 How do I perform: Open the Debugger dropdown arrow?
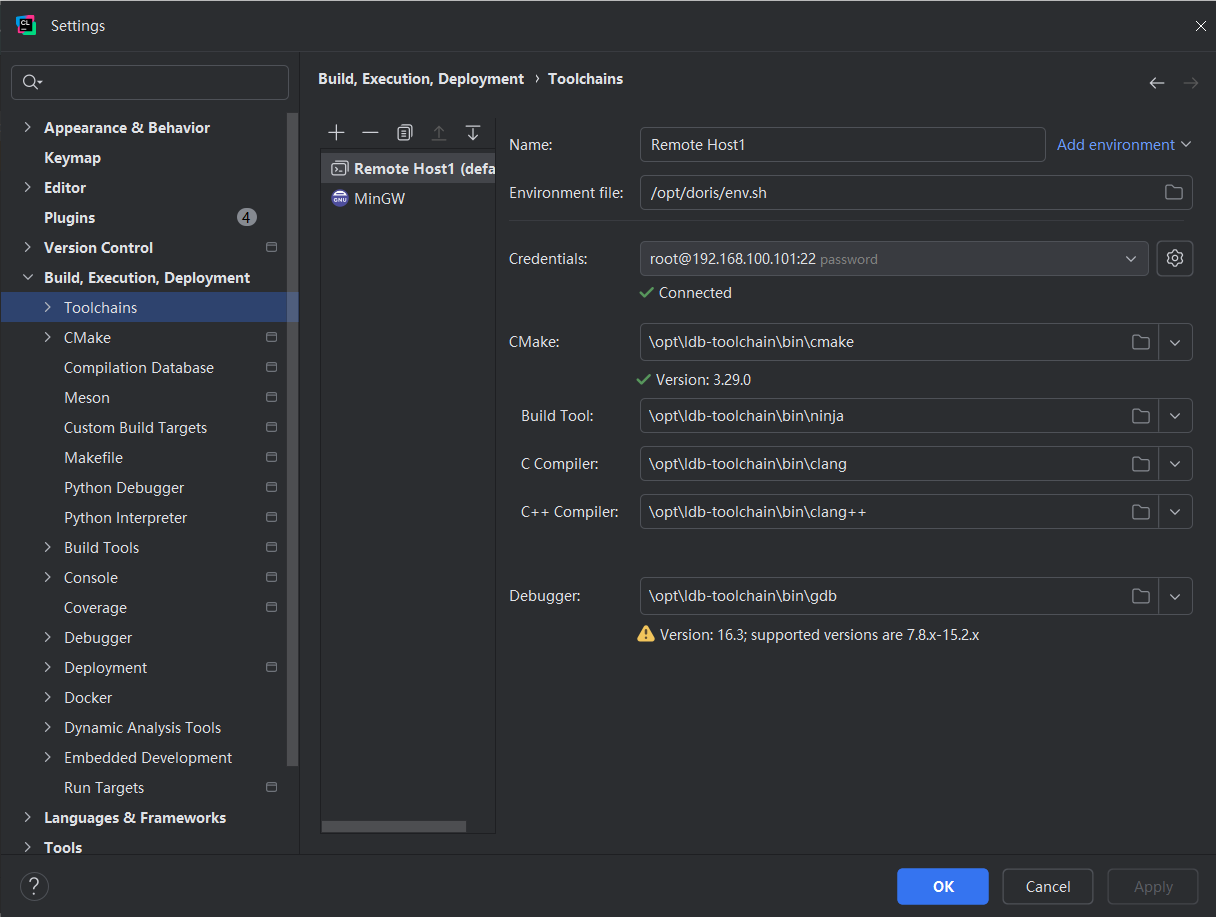[x=1175, y=596]
